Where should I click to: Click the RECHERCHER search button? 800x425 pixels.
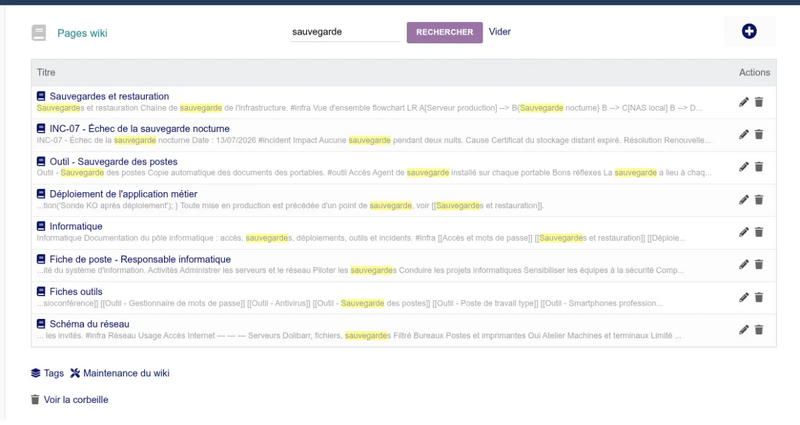444,32
